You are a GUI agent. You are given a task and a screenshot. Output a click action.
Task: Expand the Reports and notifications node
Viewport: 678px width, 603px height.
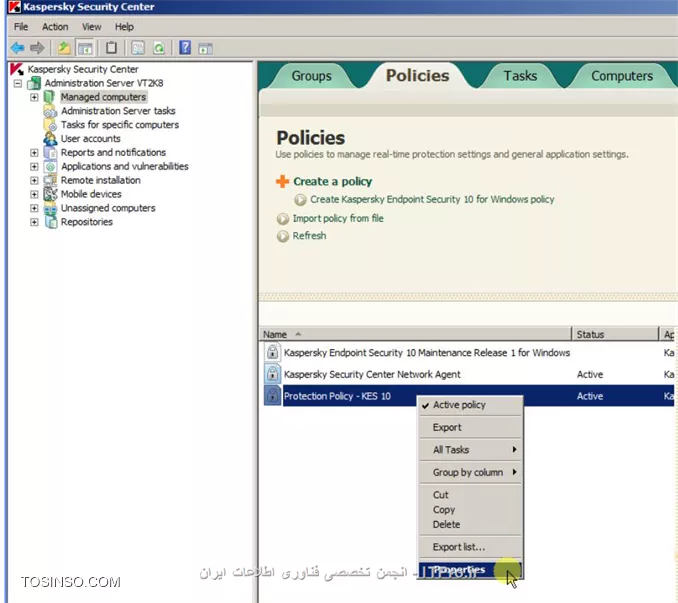34,153
